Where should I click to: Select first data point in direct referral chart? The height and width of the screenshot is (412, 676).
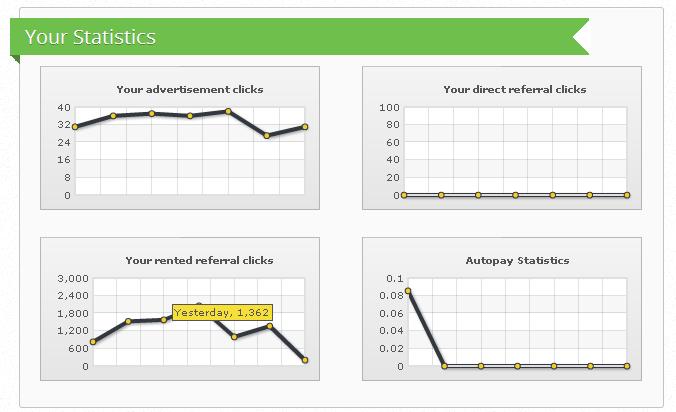click(405, 195)
